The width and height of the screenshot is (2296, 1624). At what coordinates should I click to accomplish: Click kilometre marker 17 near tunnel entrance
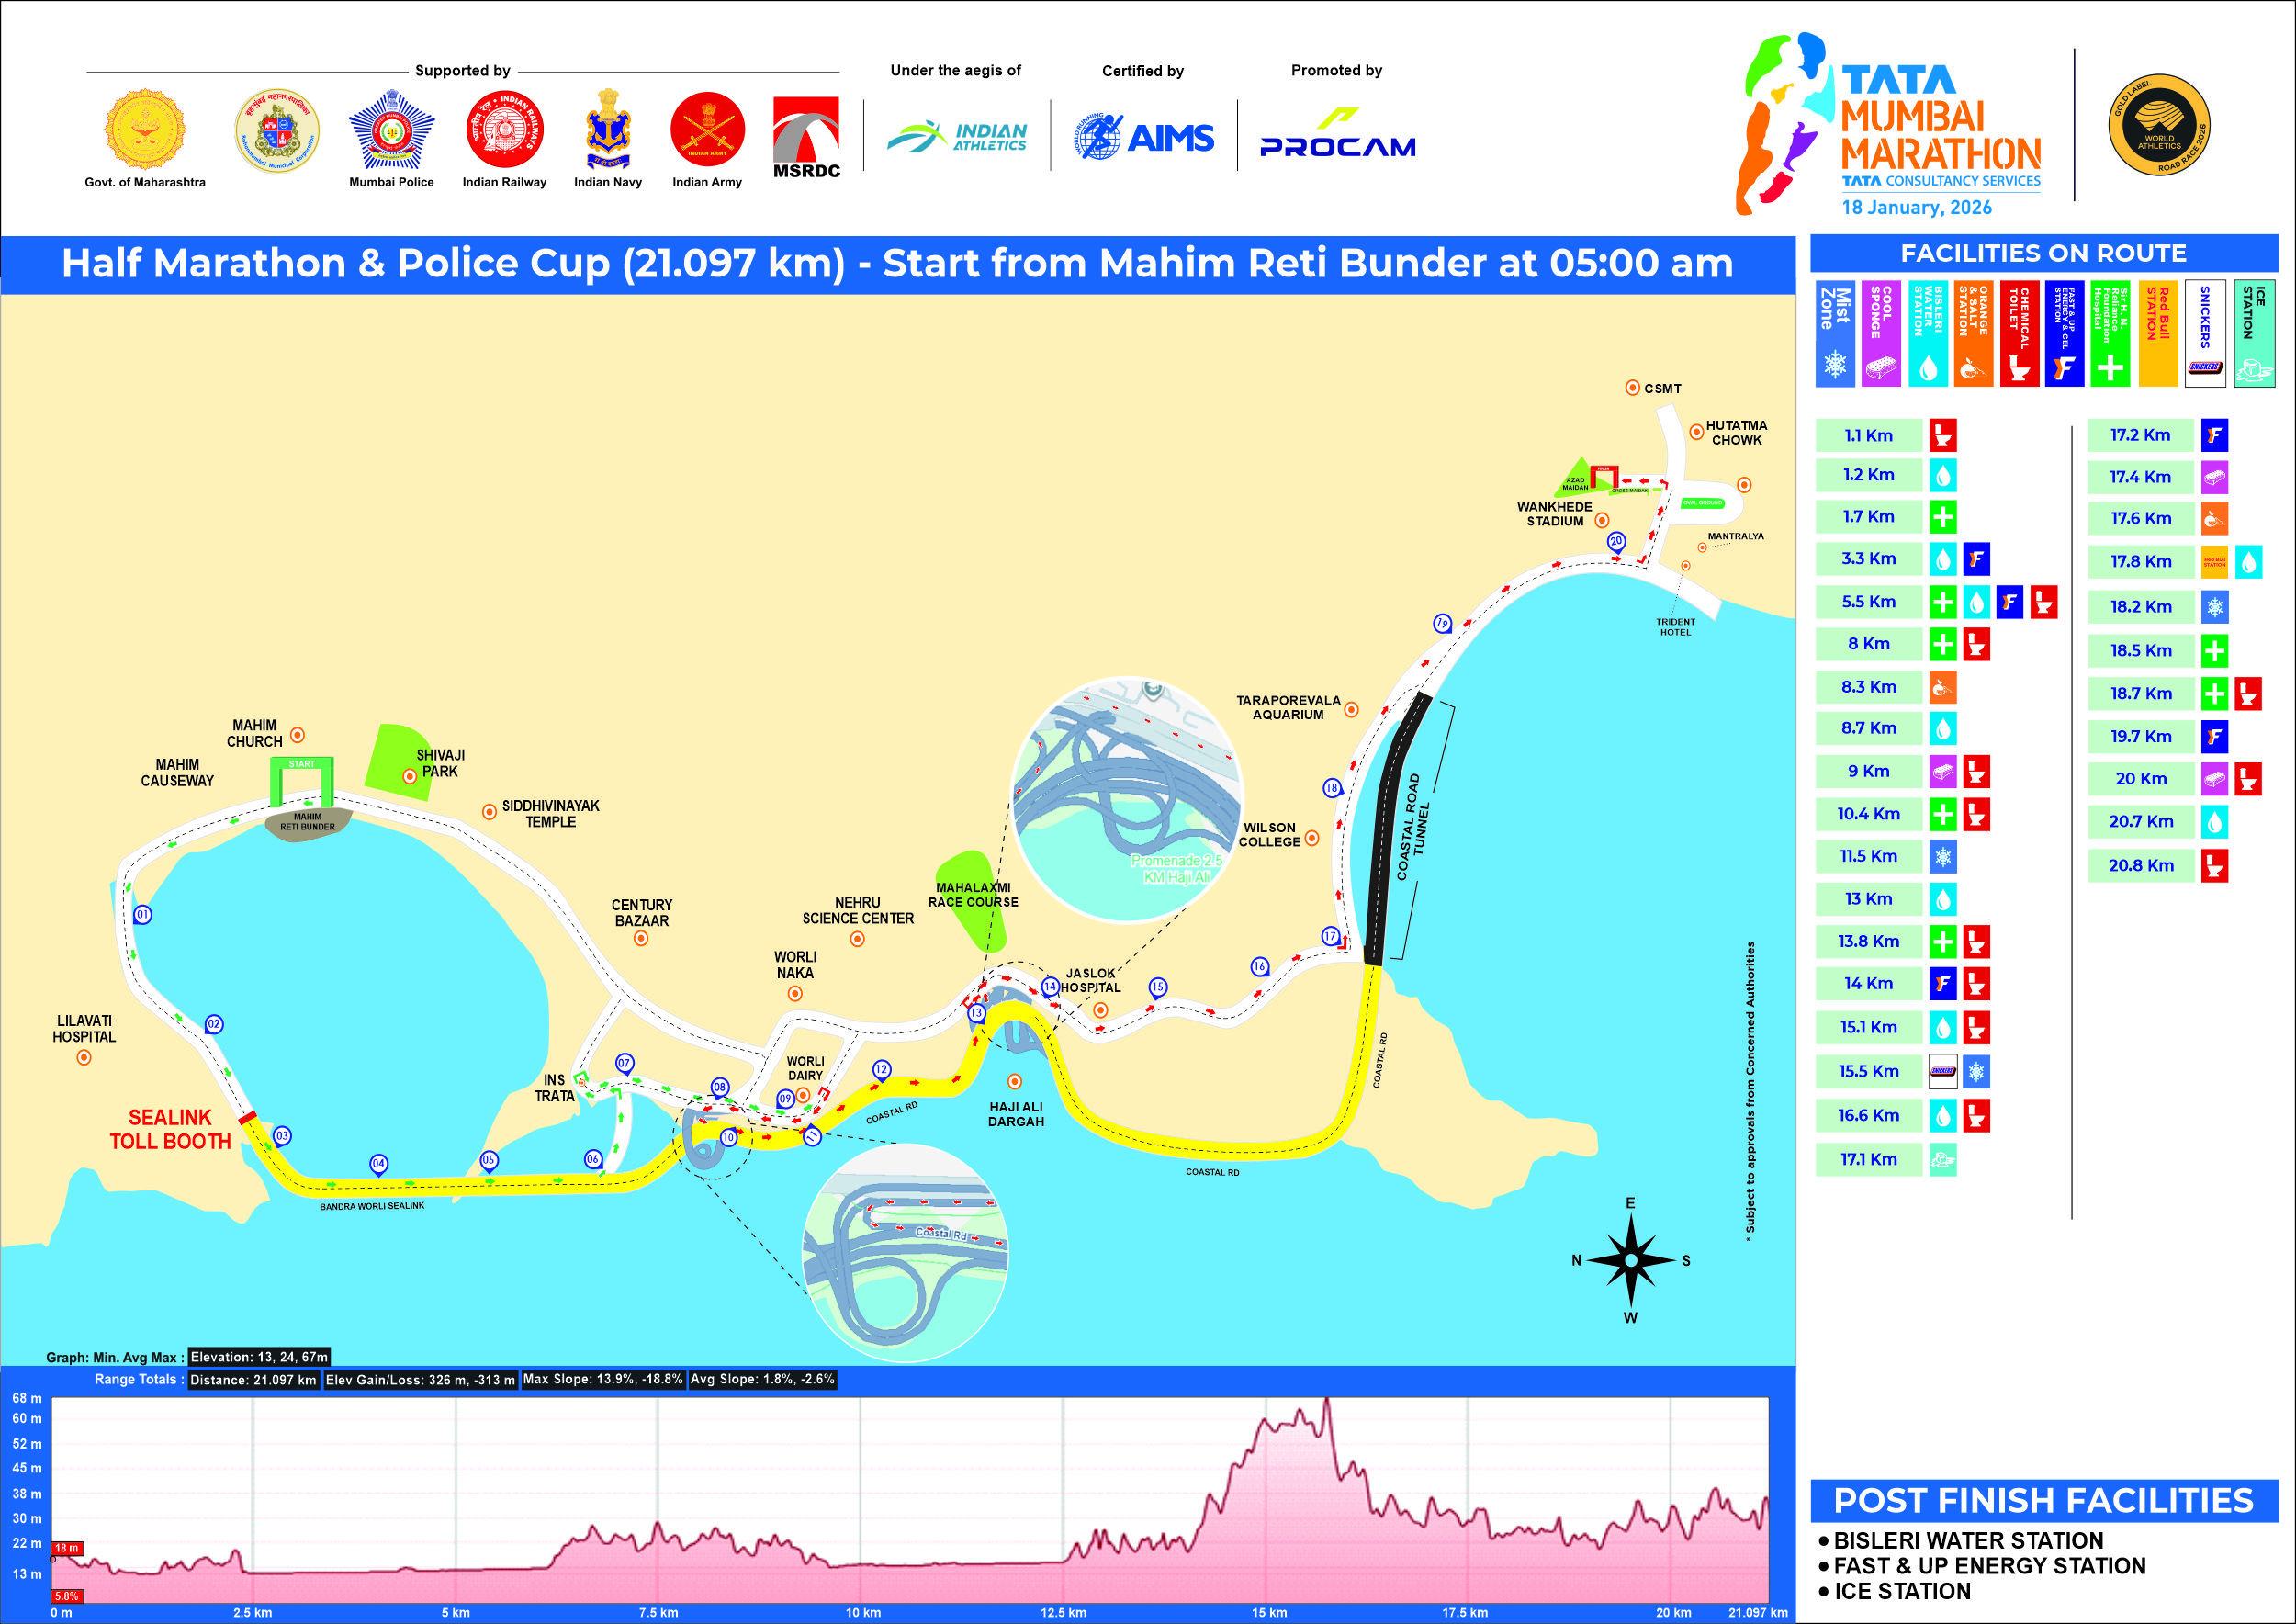point(1330,936)
